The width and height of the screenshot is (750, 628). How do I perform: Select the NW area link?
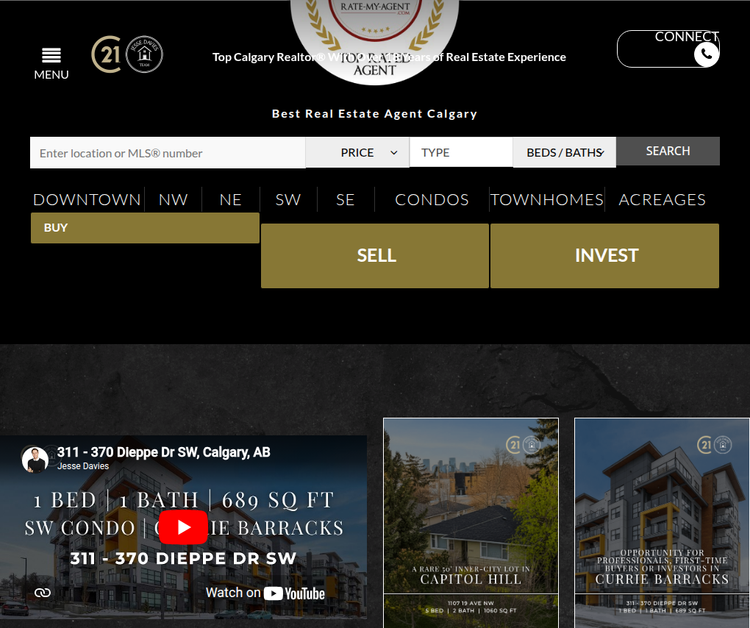tap(173, 199)
